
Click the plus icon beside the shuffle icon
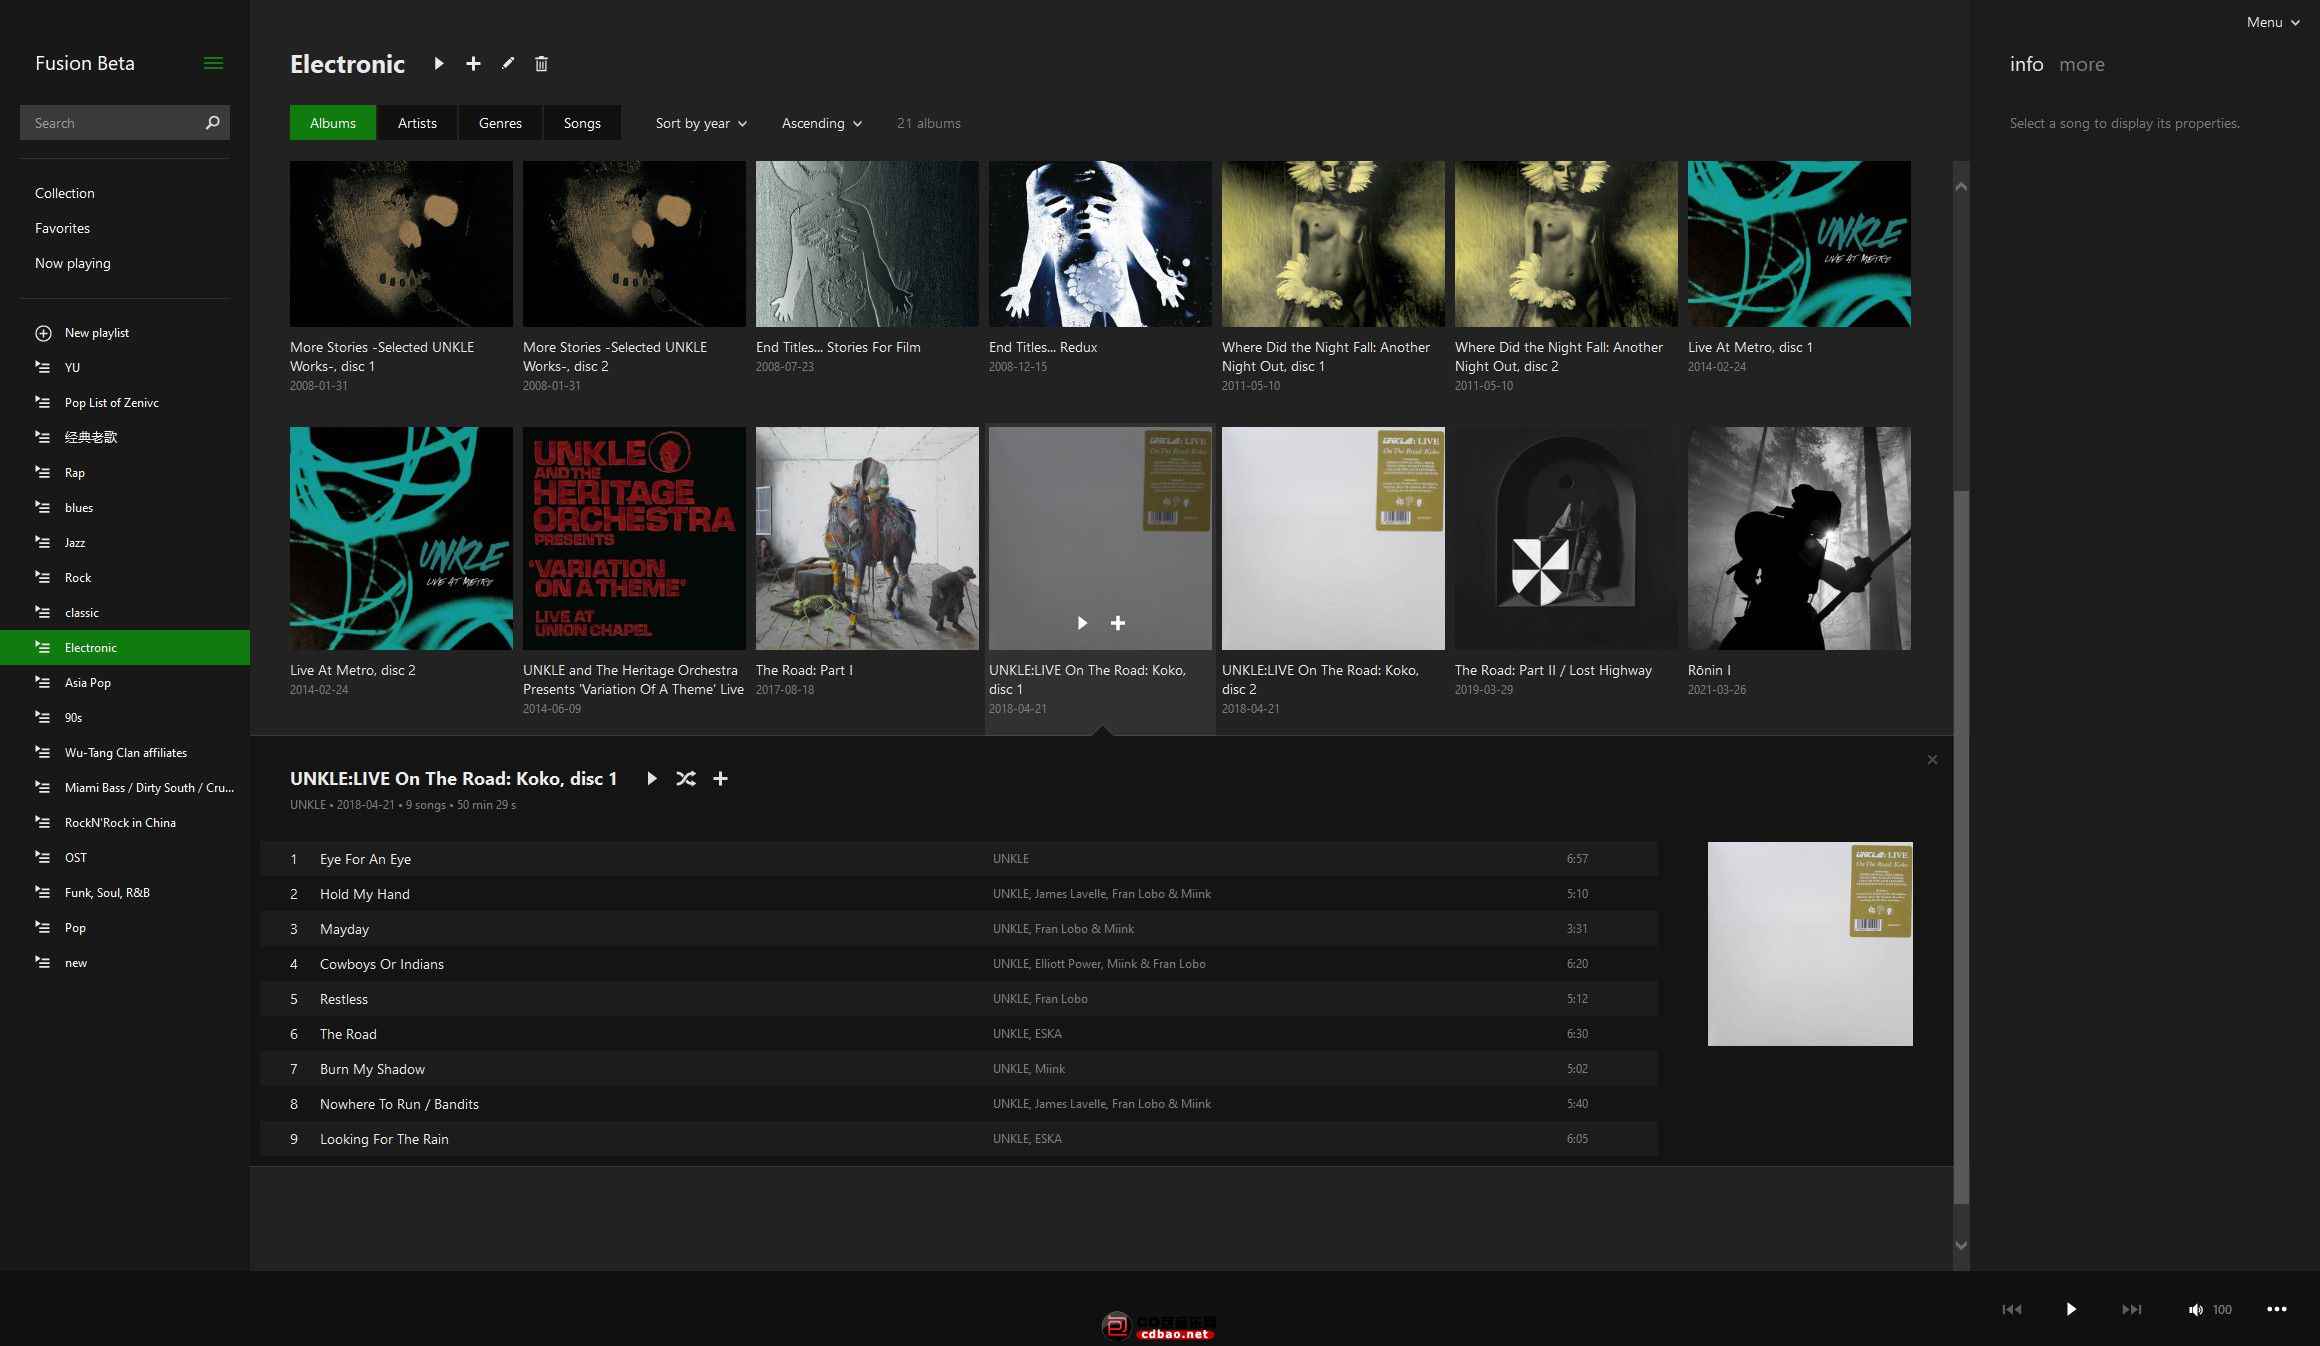[x=720, y=779]
